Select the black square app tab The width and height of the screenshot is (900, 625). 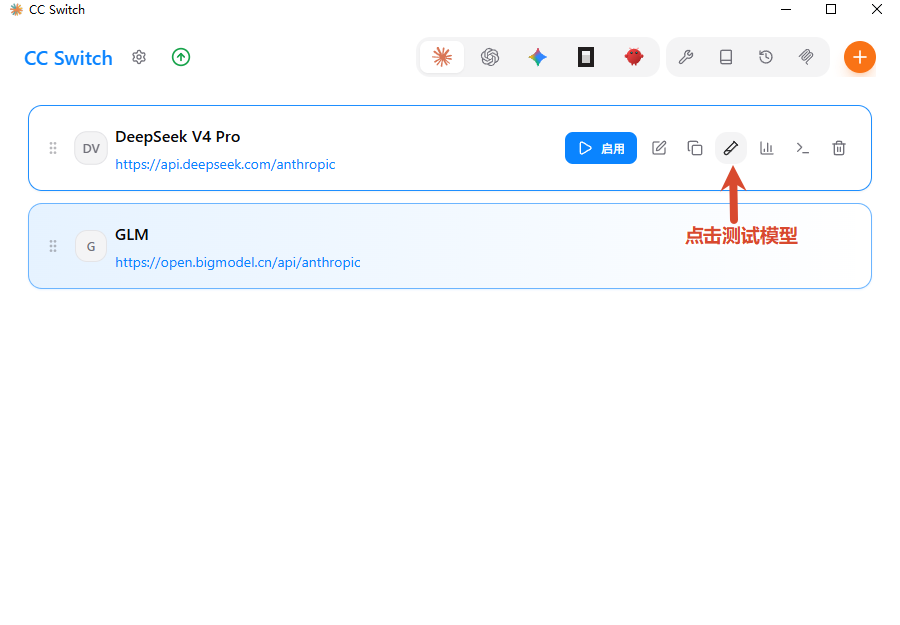(x=585, y=57)
